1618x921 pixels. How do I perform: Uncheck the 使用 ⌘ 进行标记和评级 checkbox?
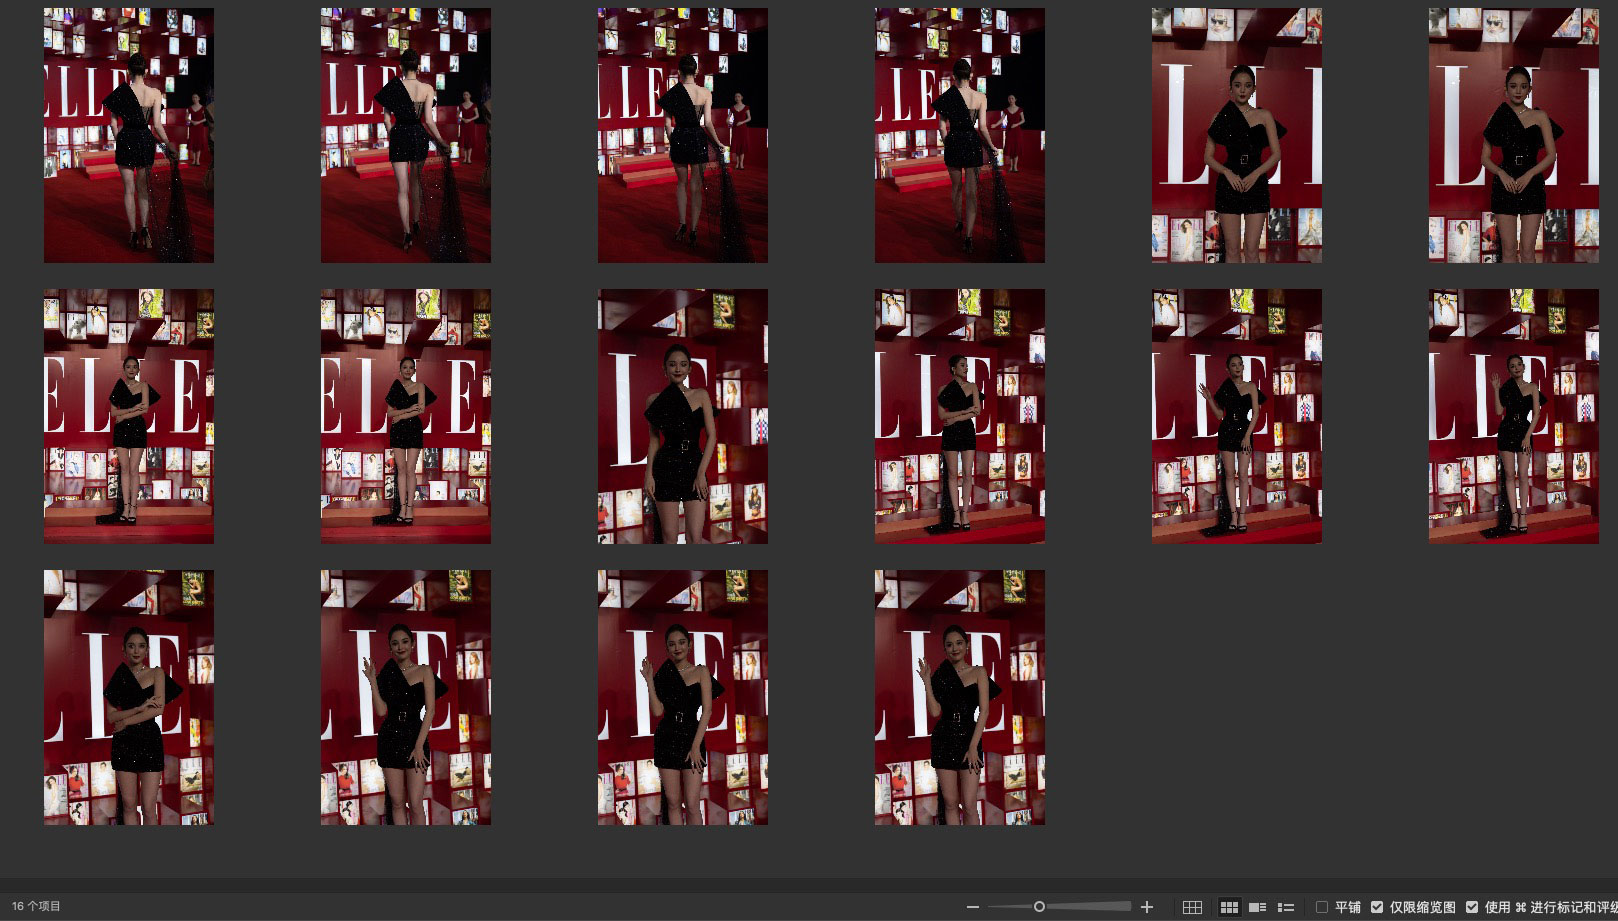[x=1472, y=907]
